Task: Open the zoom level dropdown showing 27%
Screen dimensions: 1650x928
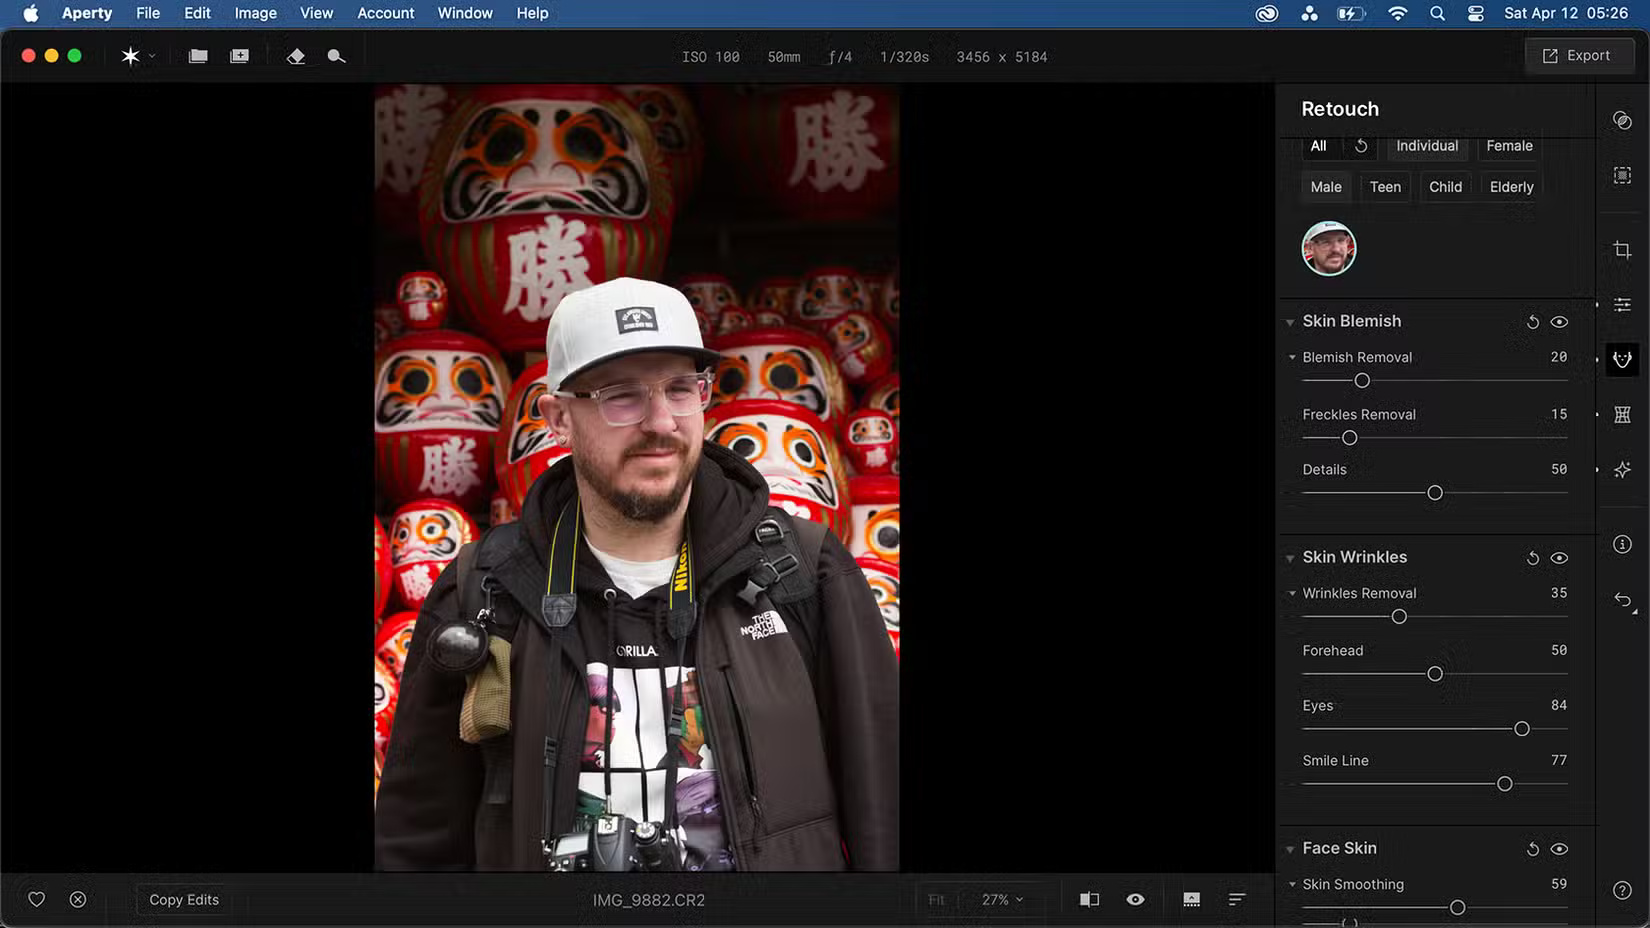Action: click(x=999, y=899)
